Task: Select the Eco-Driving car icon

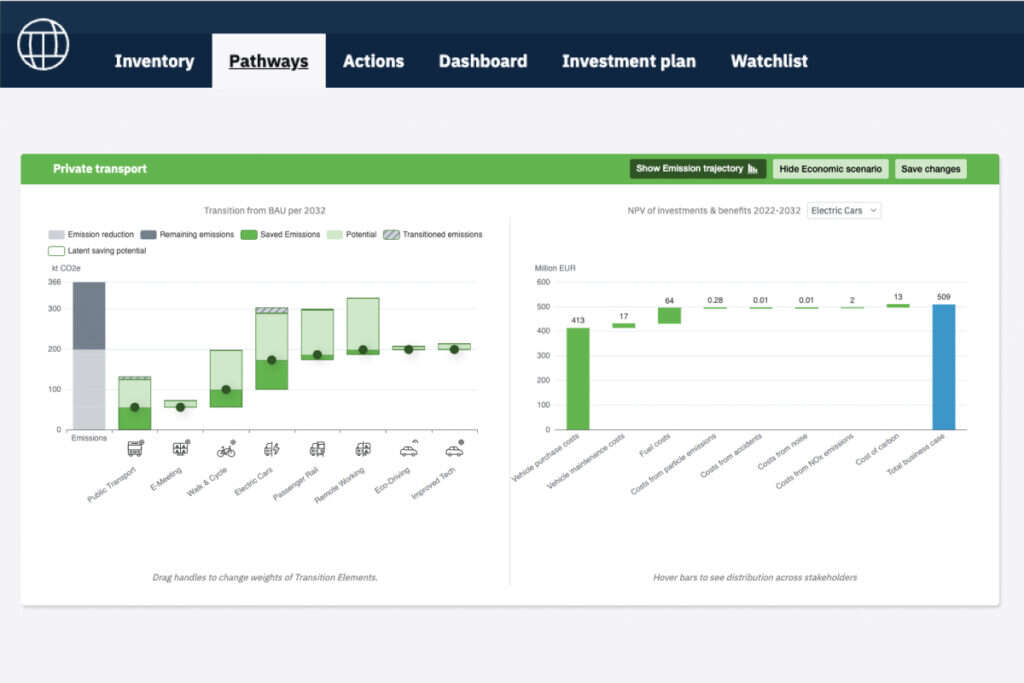Action: [x=409, y=449]
